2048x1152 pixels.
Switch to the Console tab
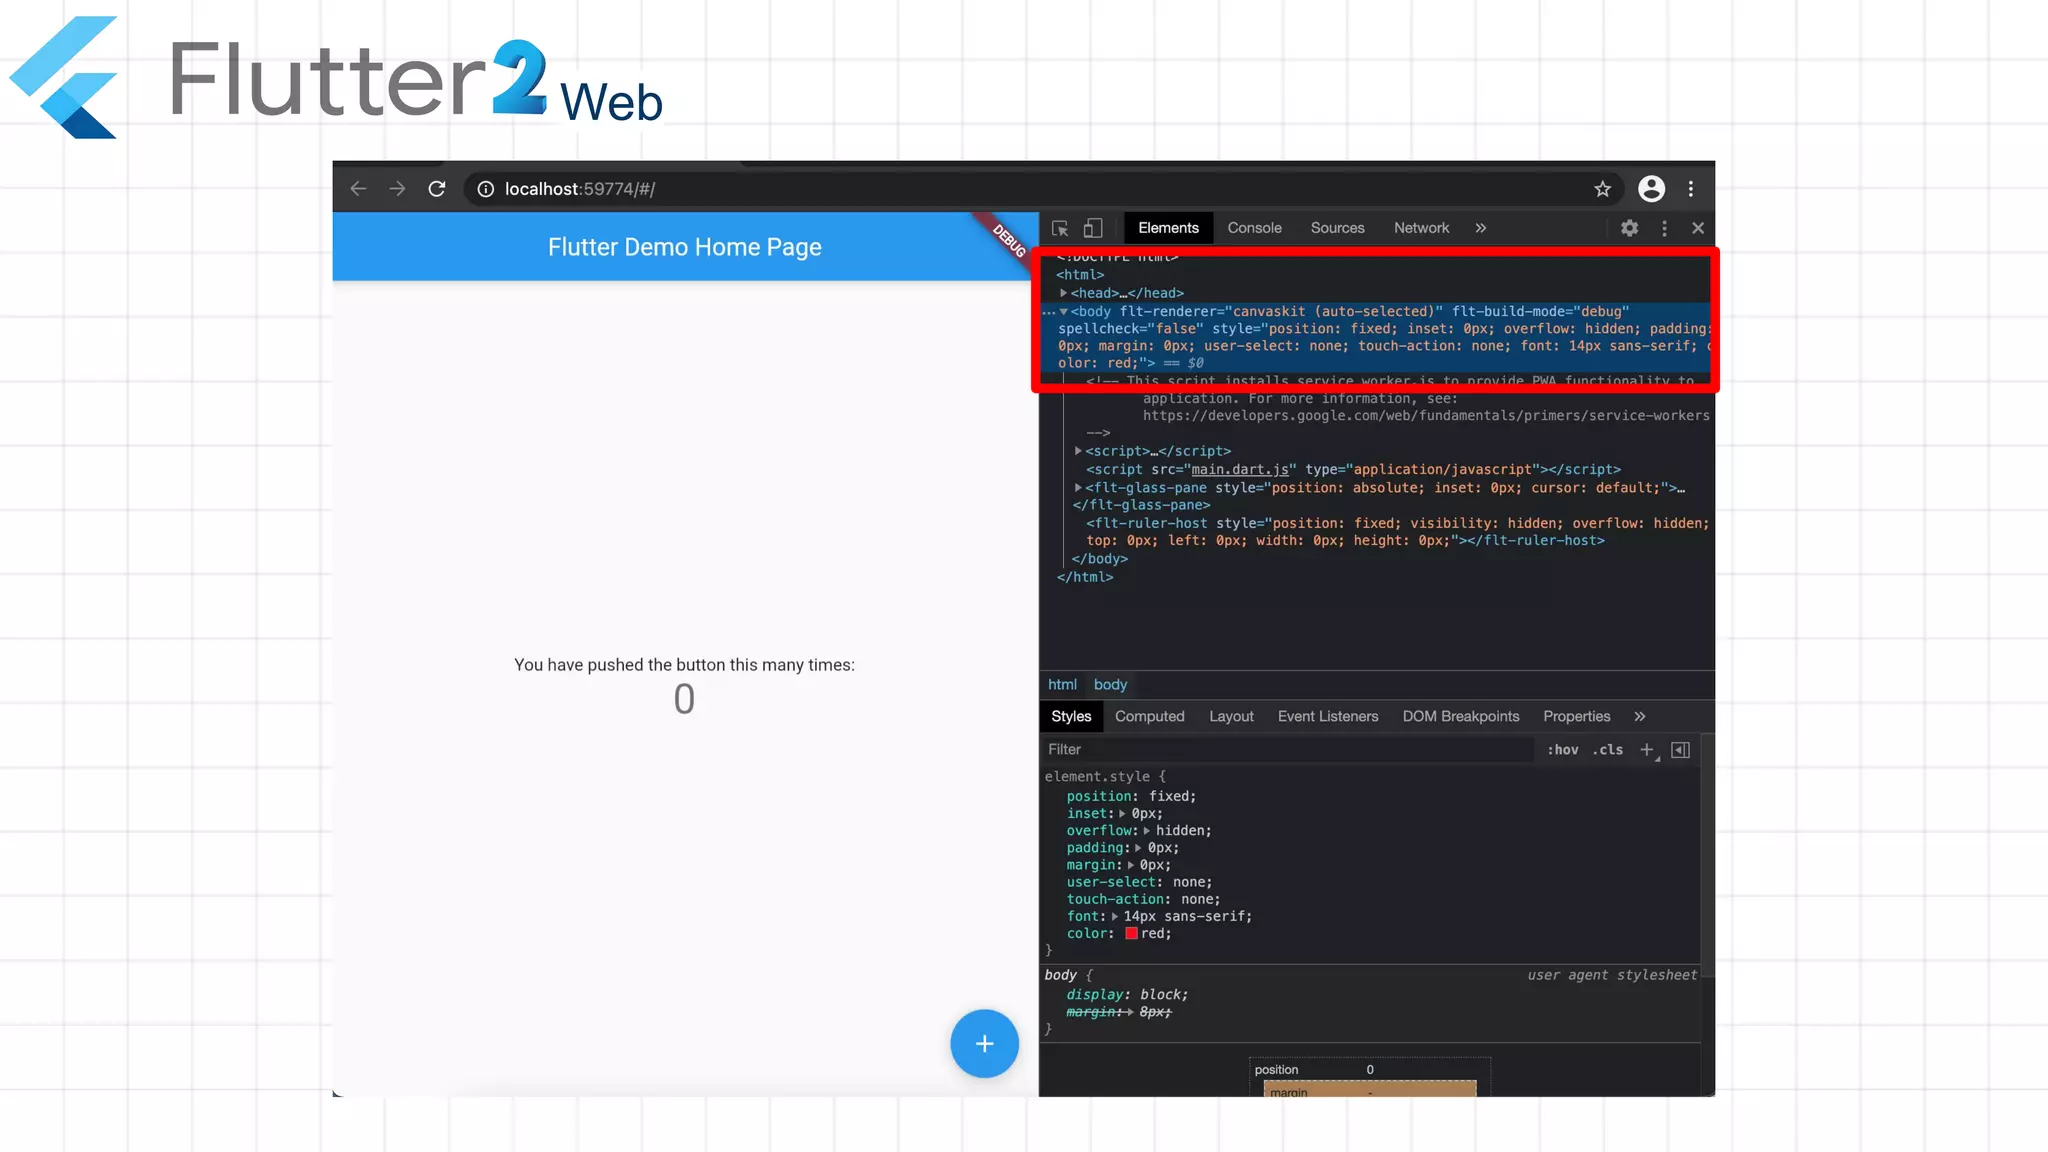pyautogui.click(x=1254, y=228)
